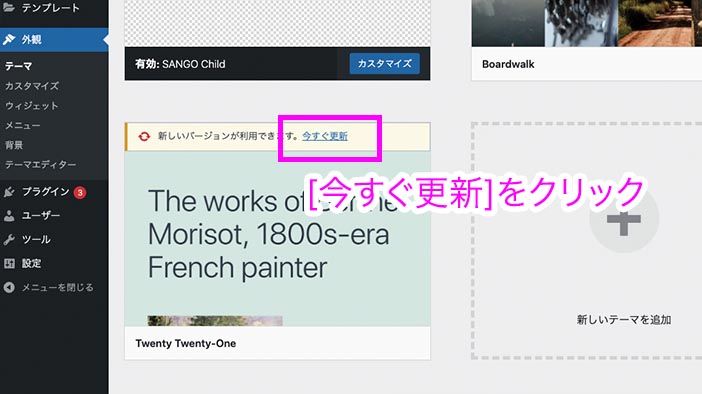This screenshot has height=394, width=702.
Task: Click the blue カスタマイズ button for SANGO Child
Action: [x=385, y=64]
